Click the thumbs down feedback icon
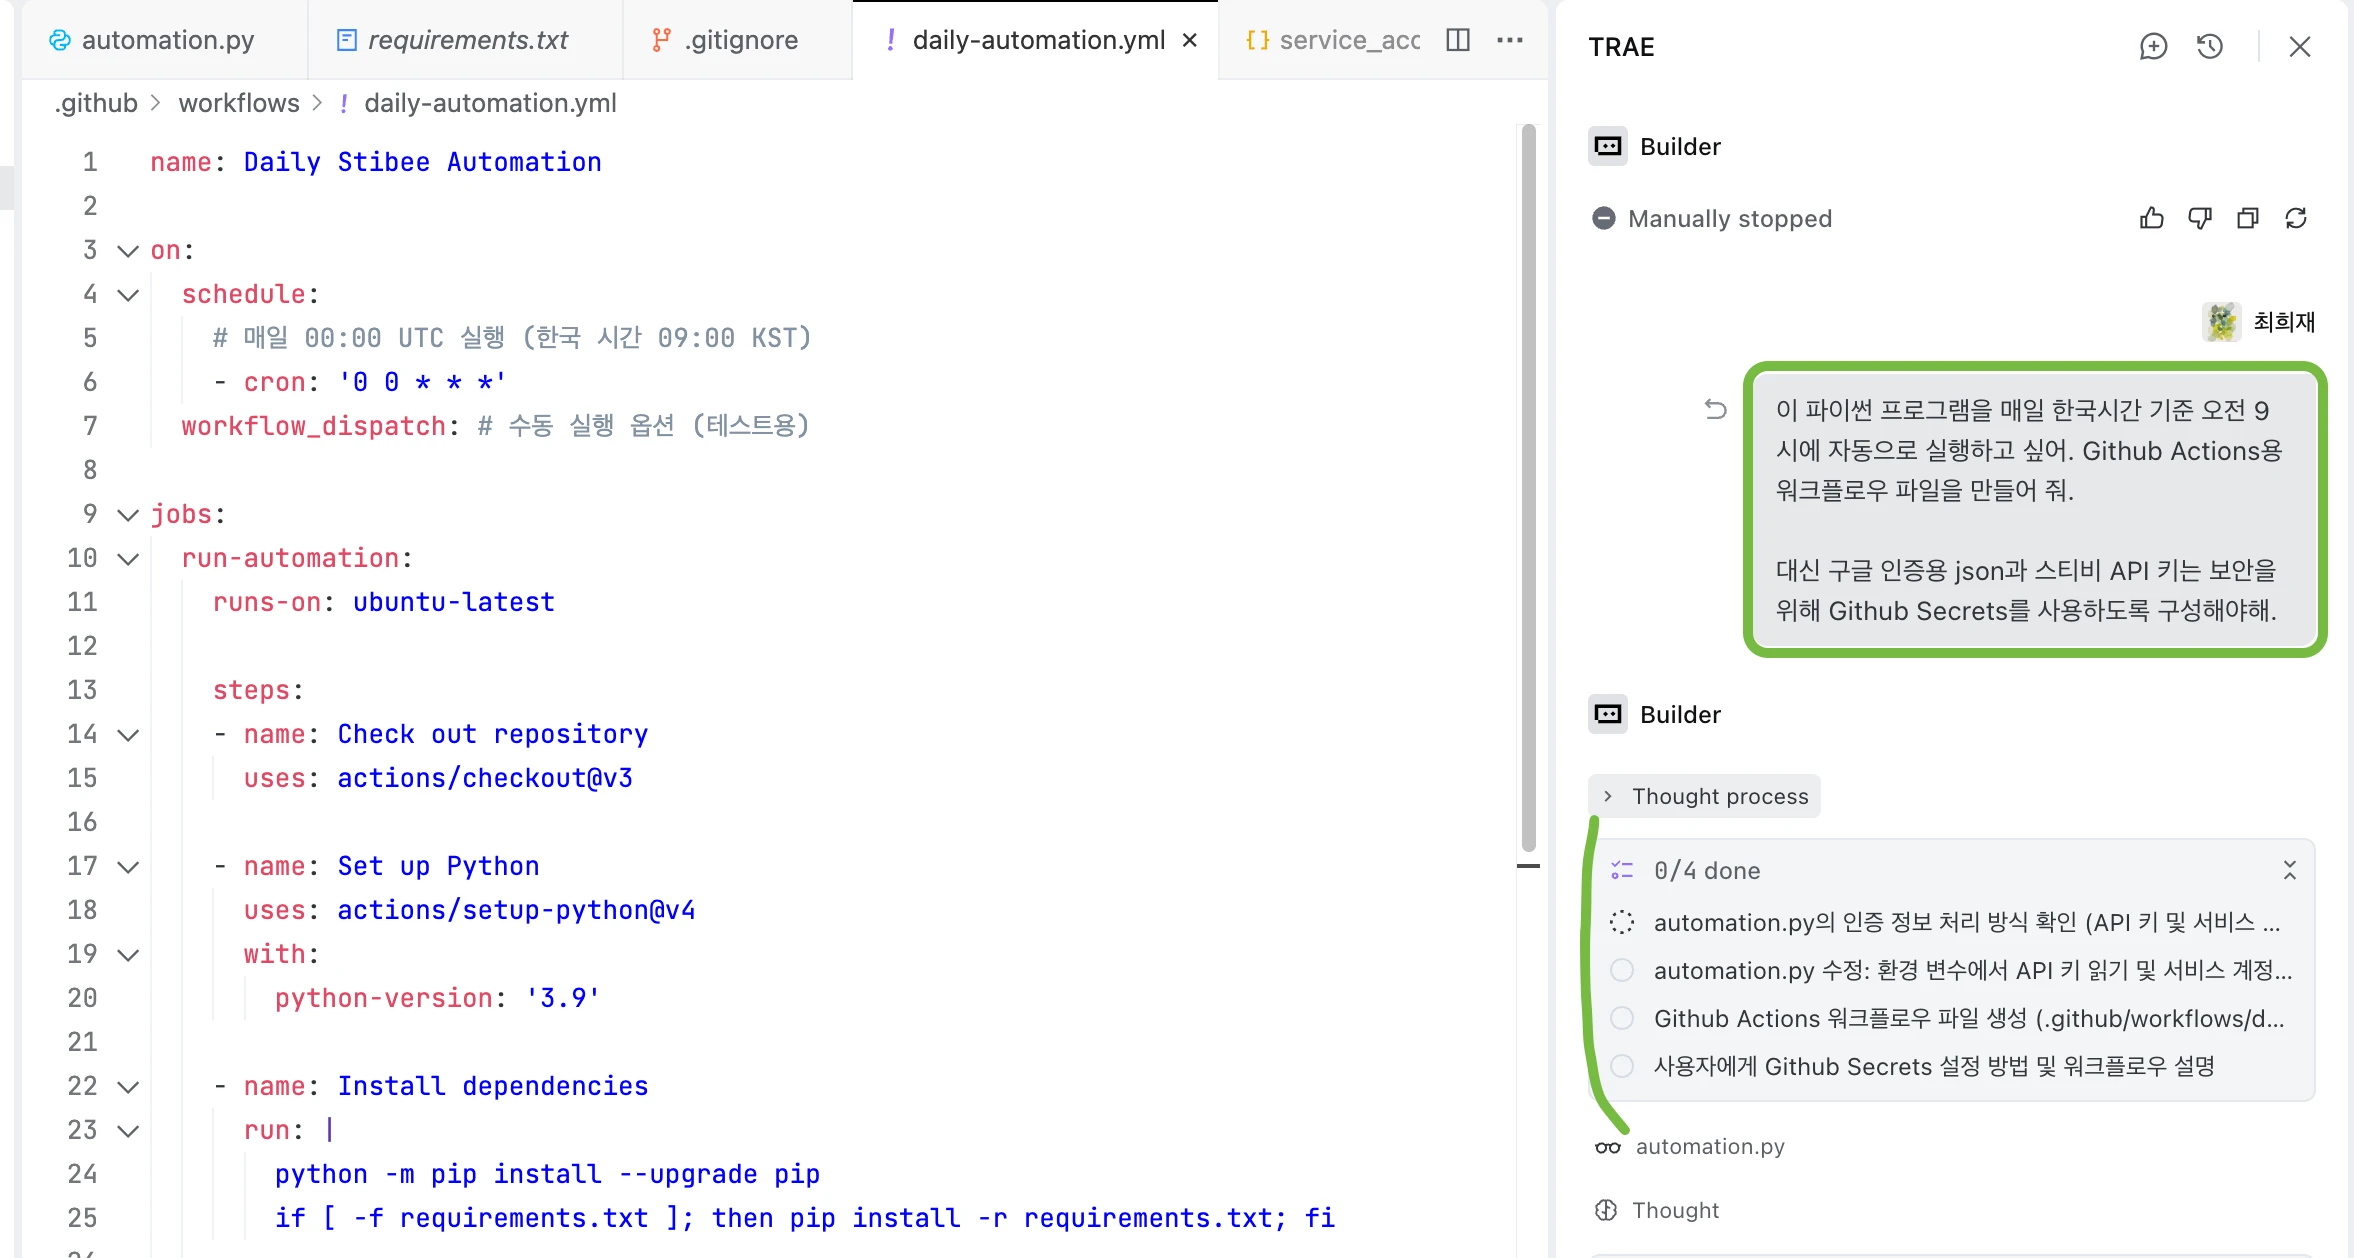Viewport: 2354px width, 1258px height. coord(2199,218)
